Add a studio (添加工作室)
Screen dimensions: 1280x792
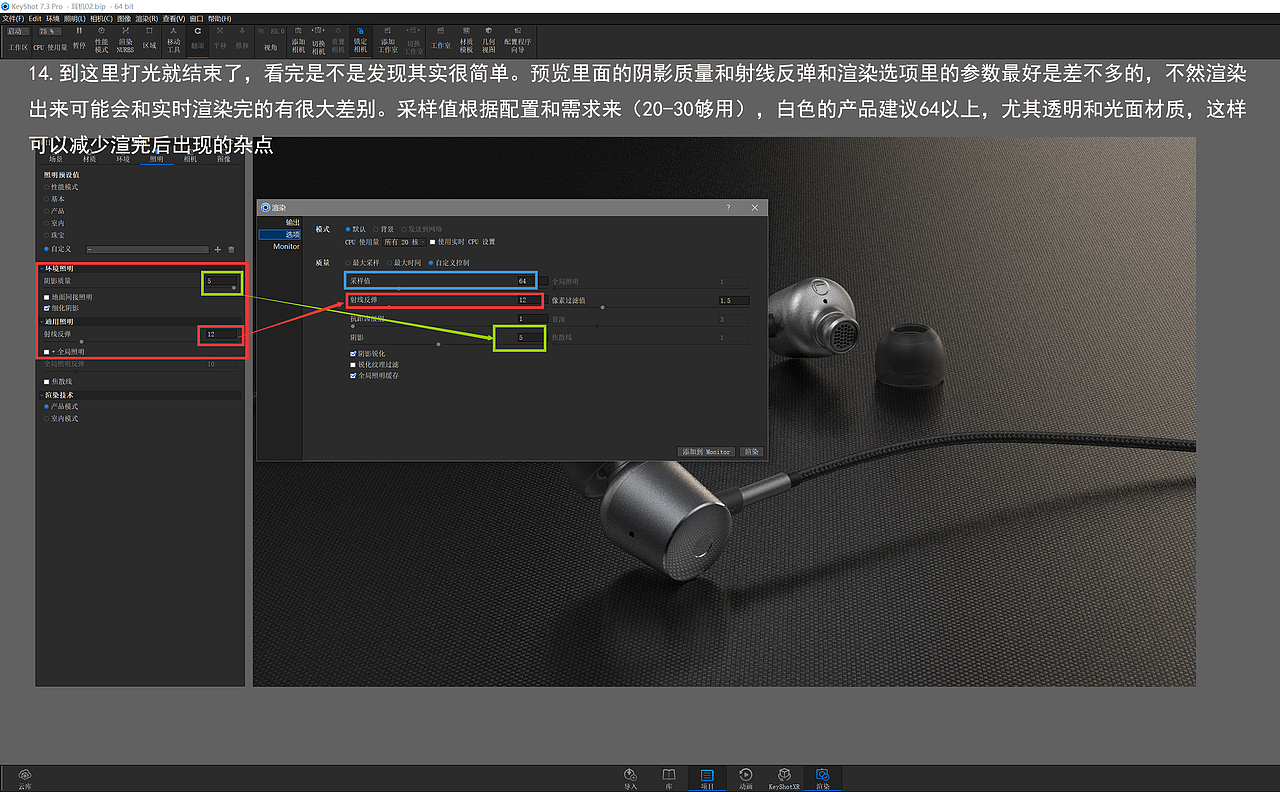[x=388, y=40]
